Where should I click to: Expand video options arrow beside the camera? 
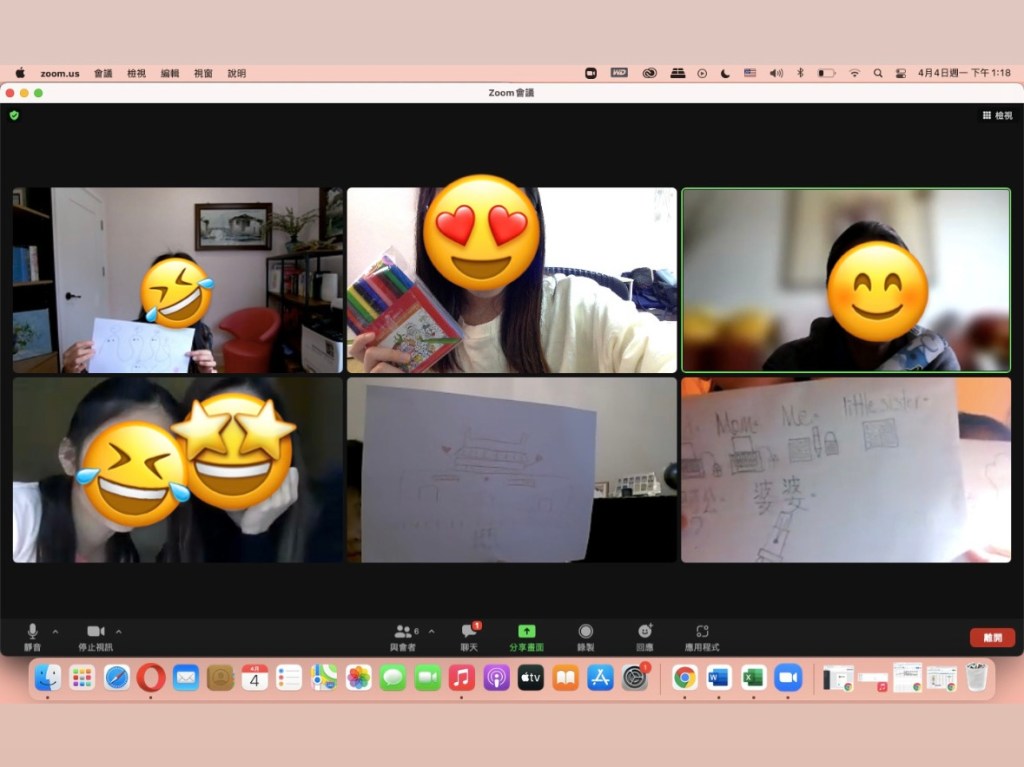119,631
